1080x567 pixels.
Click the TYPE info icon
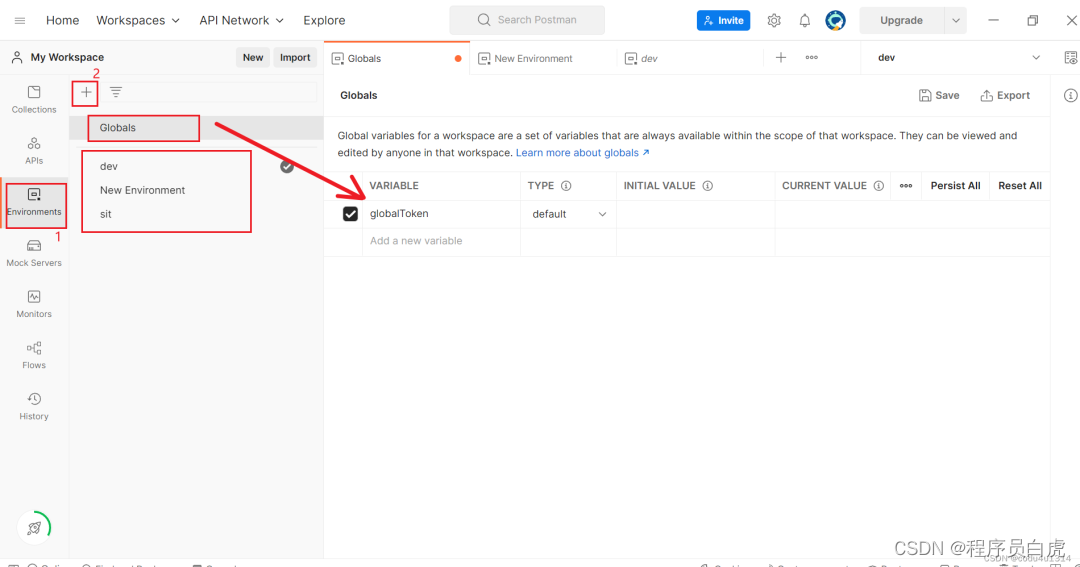(566, 186)
